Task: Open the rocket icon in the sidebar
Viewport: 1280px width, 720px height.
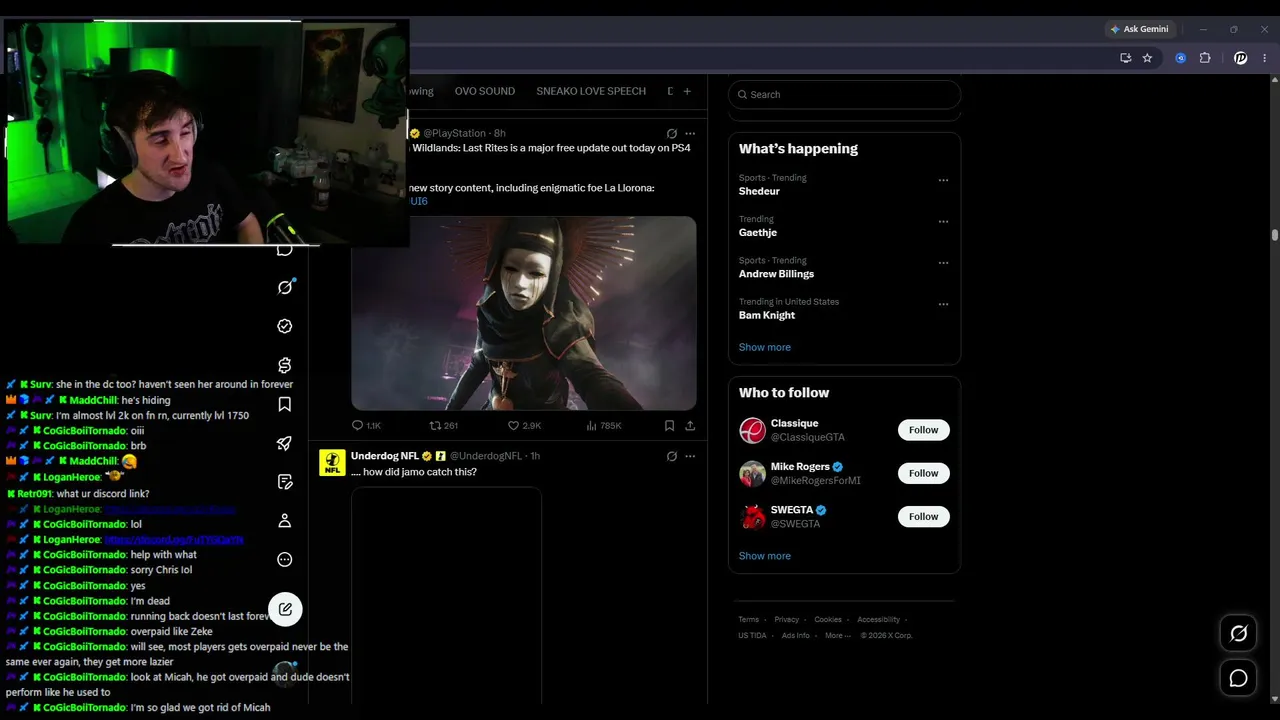Action: point(285,443)
